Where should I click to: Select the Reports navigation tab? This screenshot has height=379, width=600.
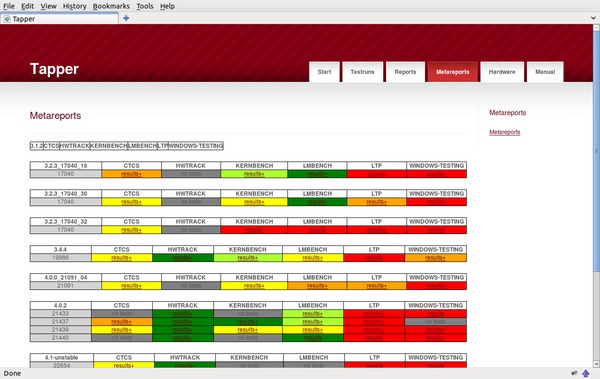point(405,72)
